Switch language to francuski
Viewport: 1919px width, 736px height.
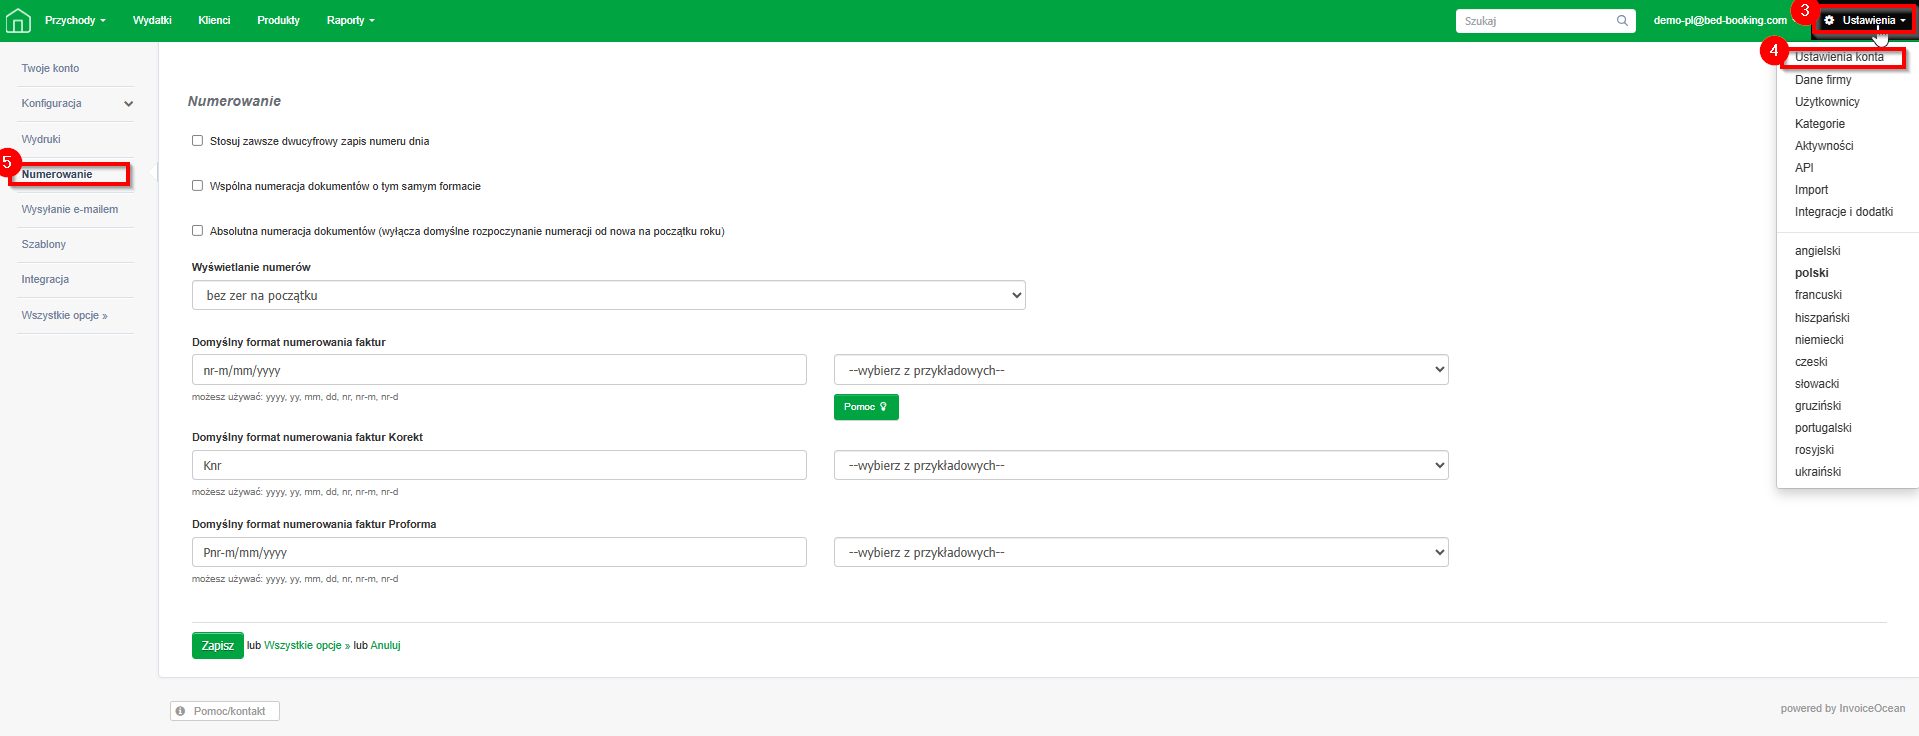tap(1818, 295)
